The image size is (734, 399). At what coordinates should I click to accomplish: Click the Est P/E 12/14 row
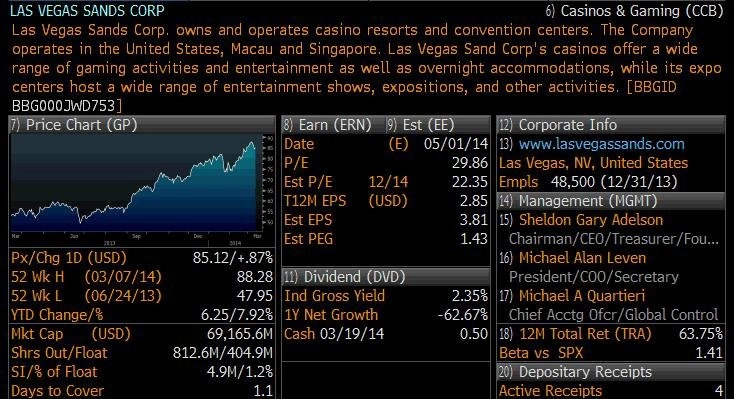pos(386,182)
